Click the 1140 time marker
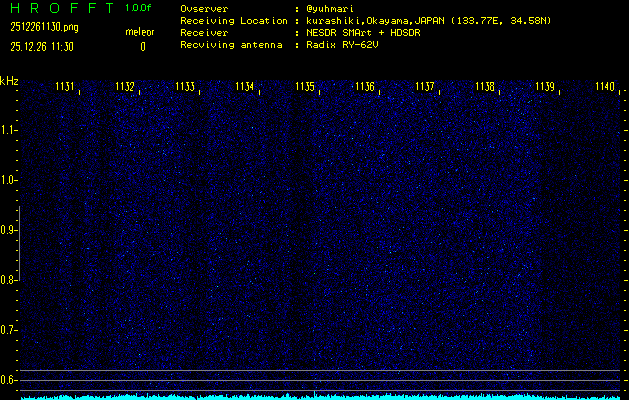The height and width of the screenshot is (400, 629). 604,87
